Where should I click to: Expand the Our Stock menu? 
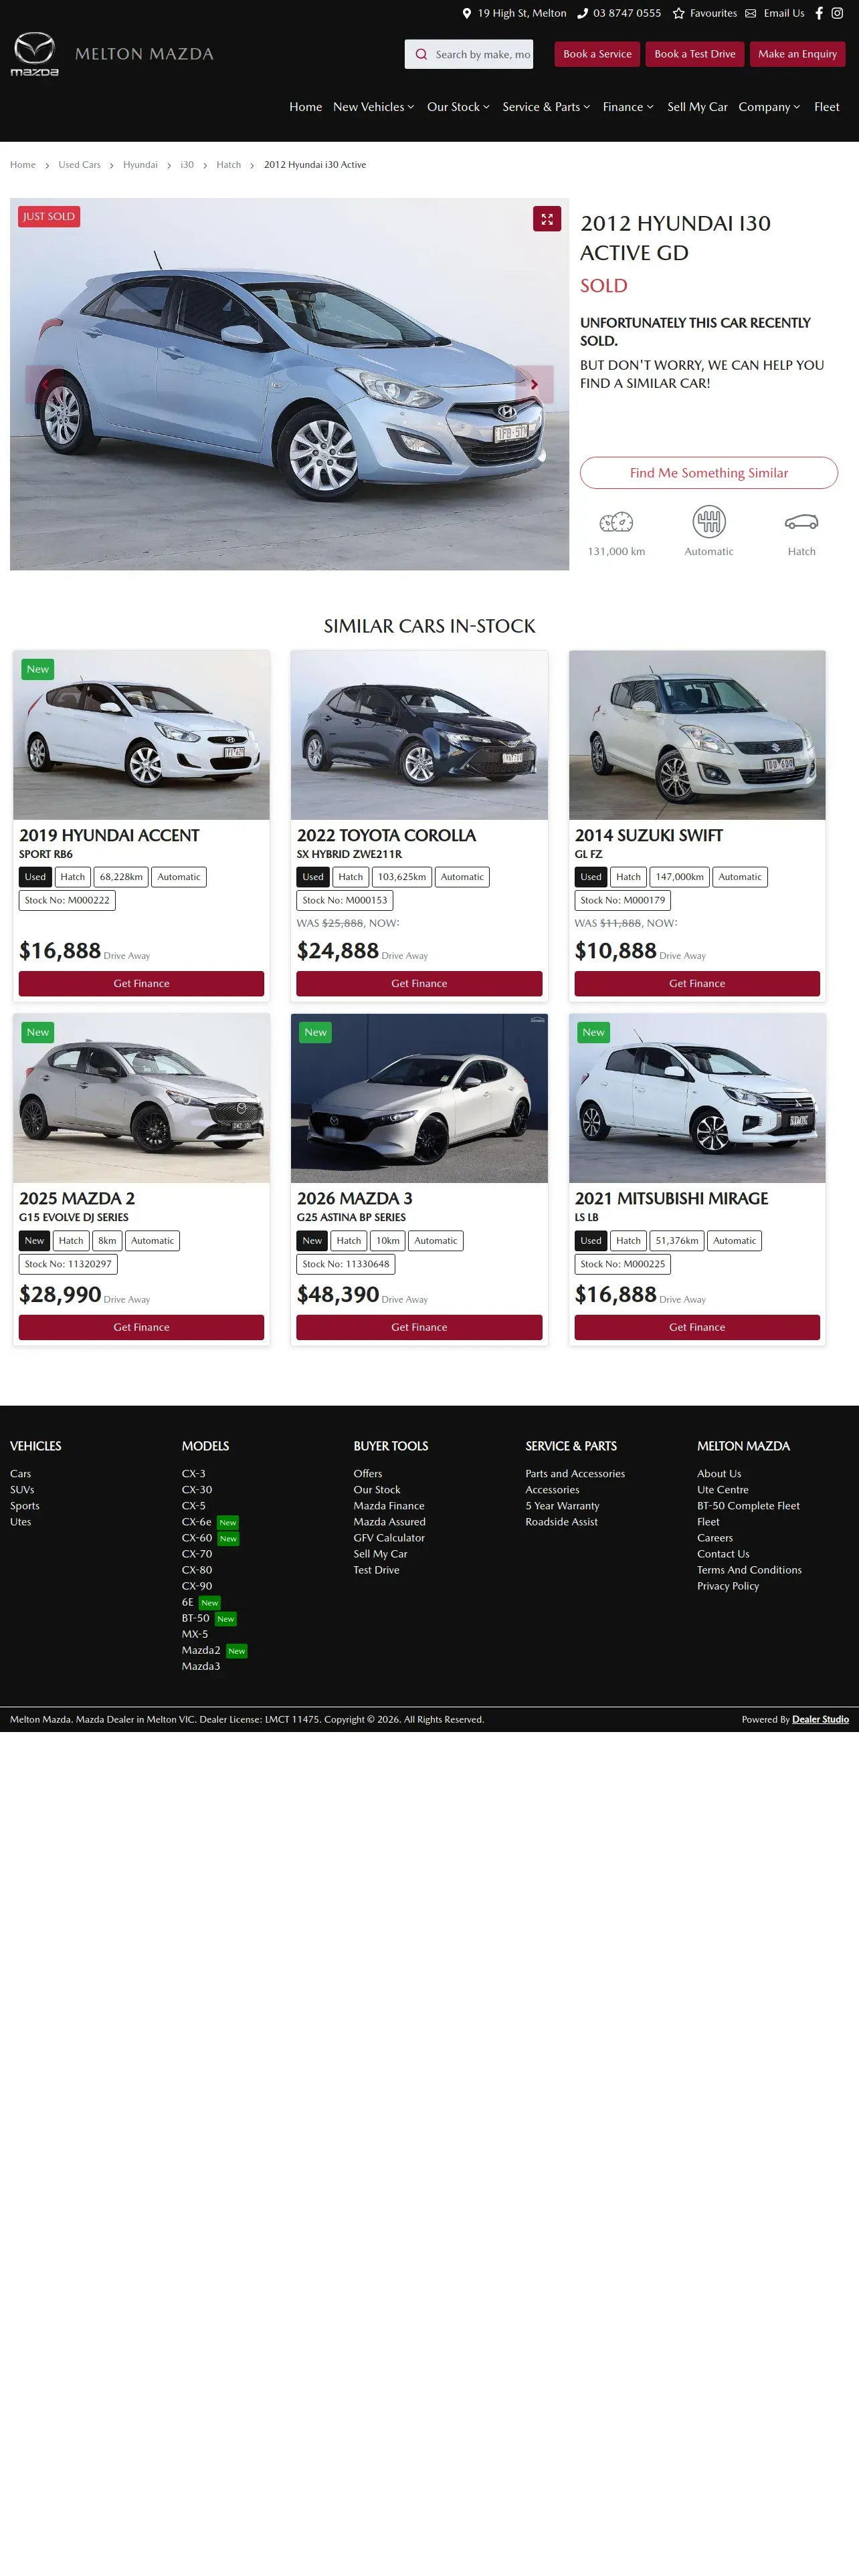click(458, 107)
